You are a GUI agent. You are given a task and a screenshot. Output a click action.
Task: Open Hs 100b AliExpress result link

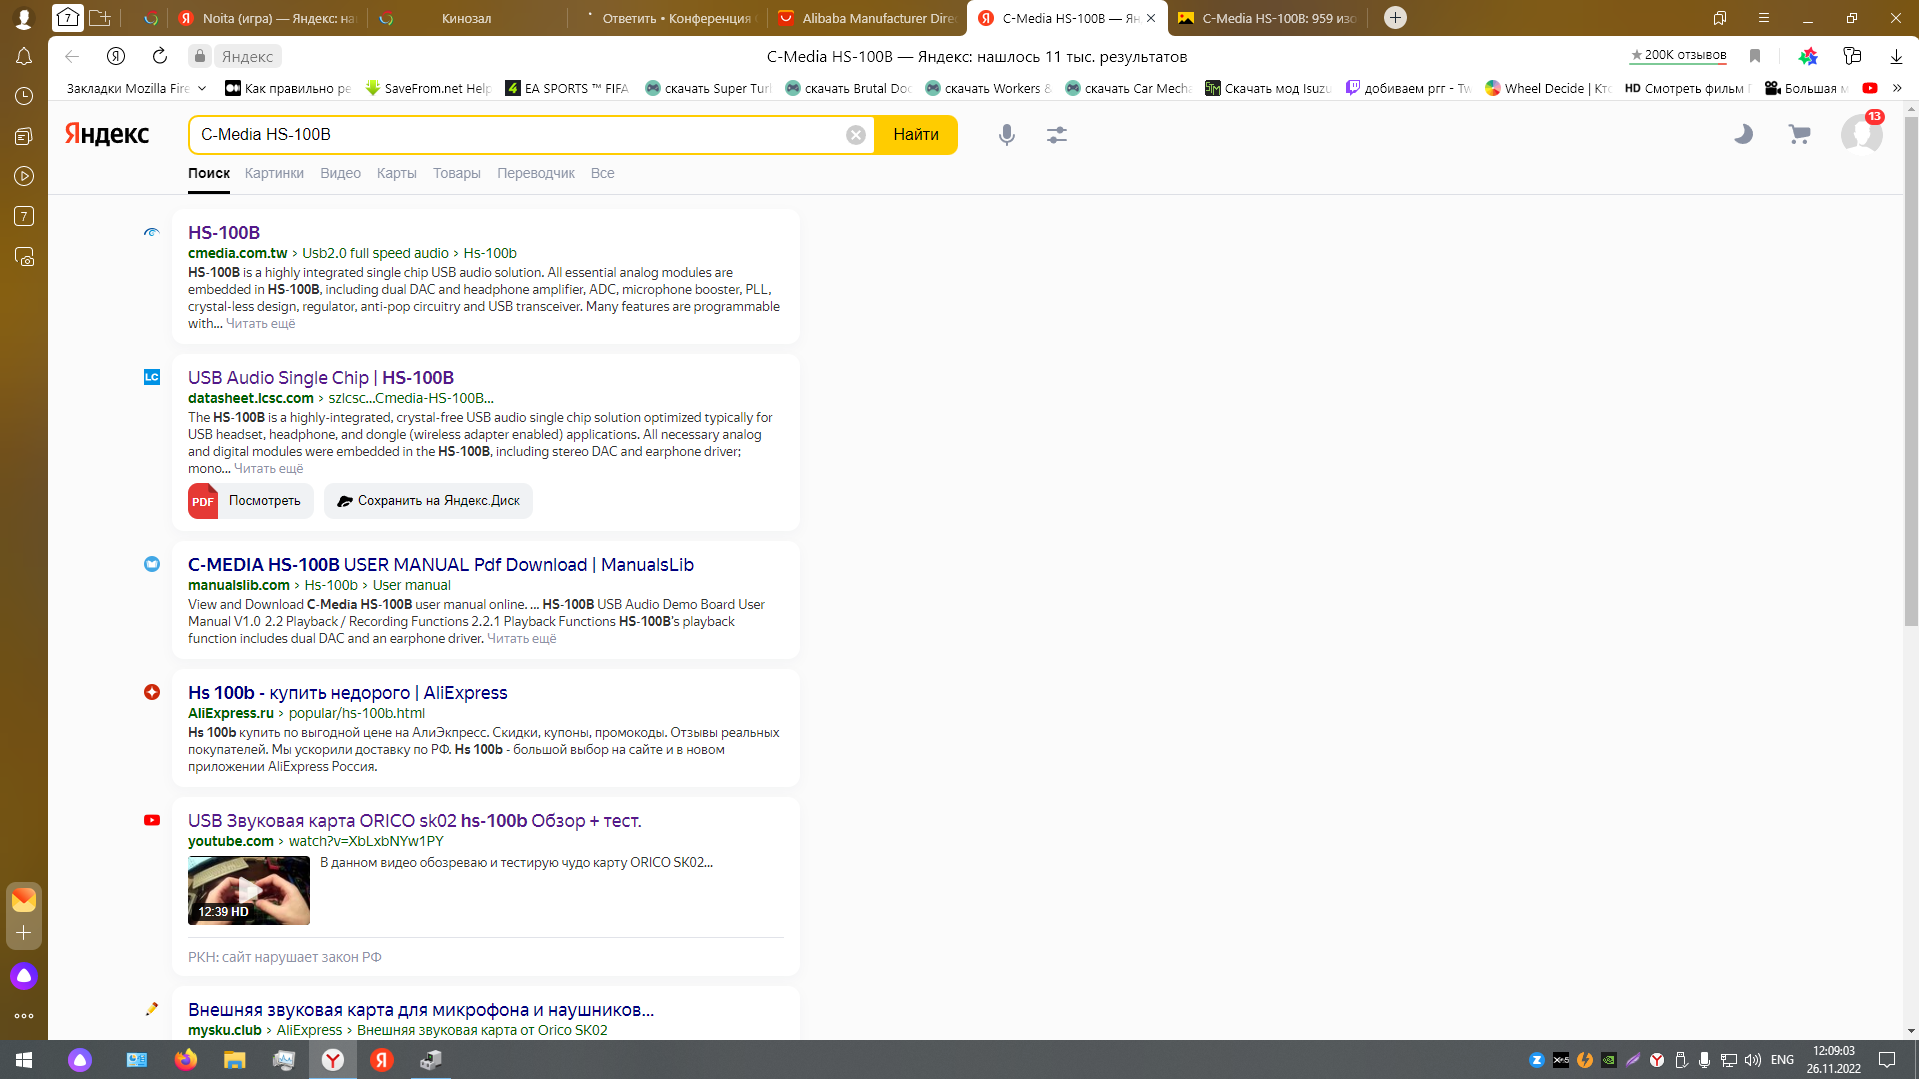tap(348, 693)
